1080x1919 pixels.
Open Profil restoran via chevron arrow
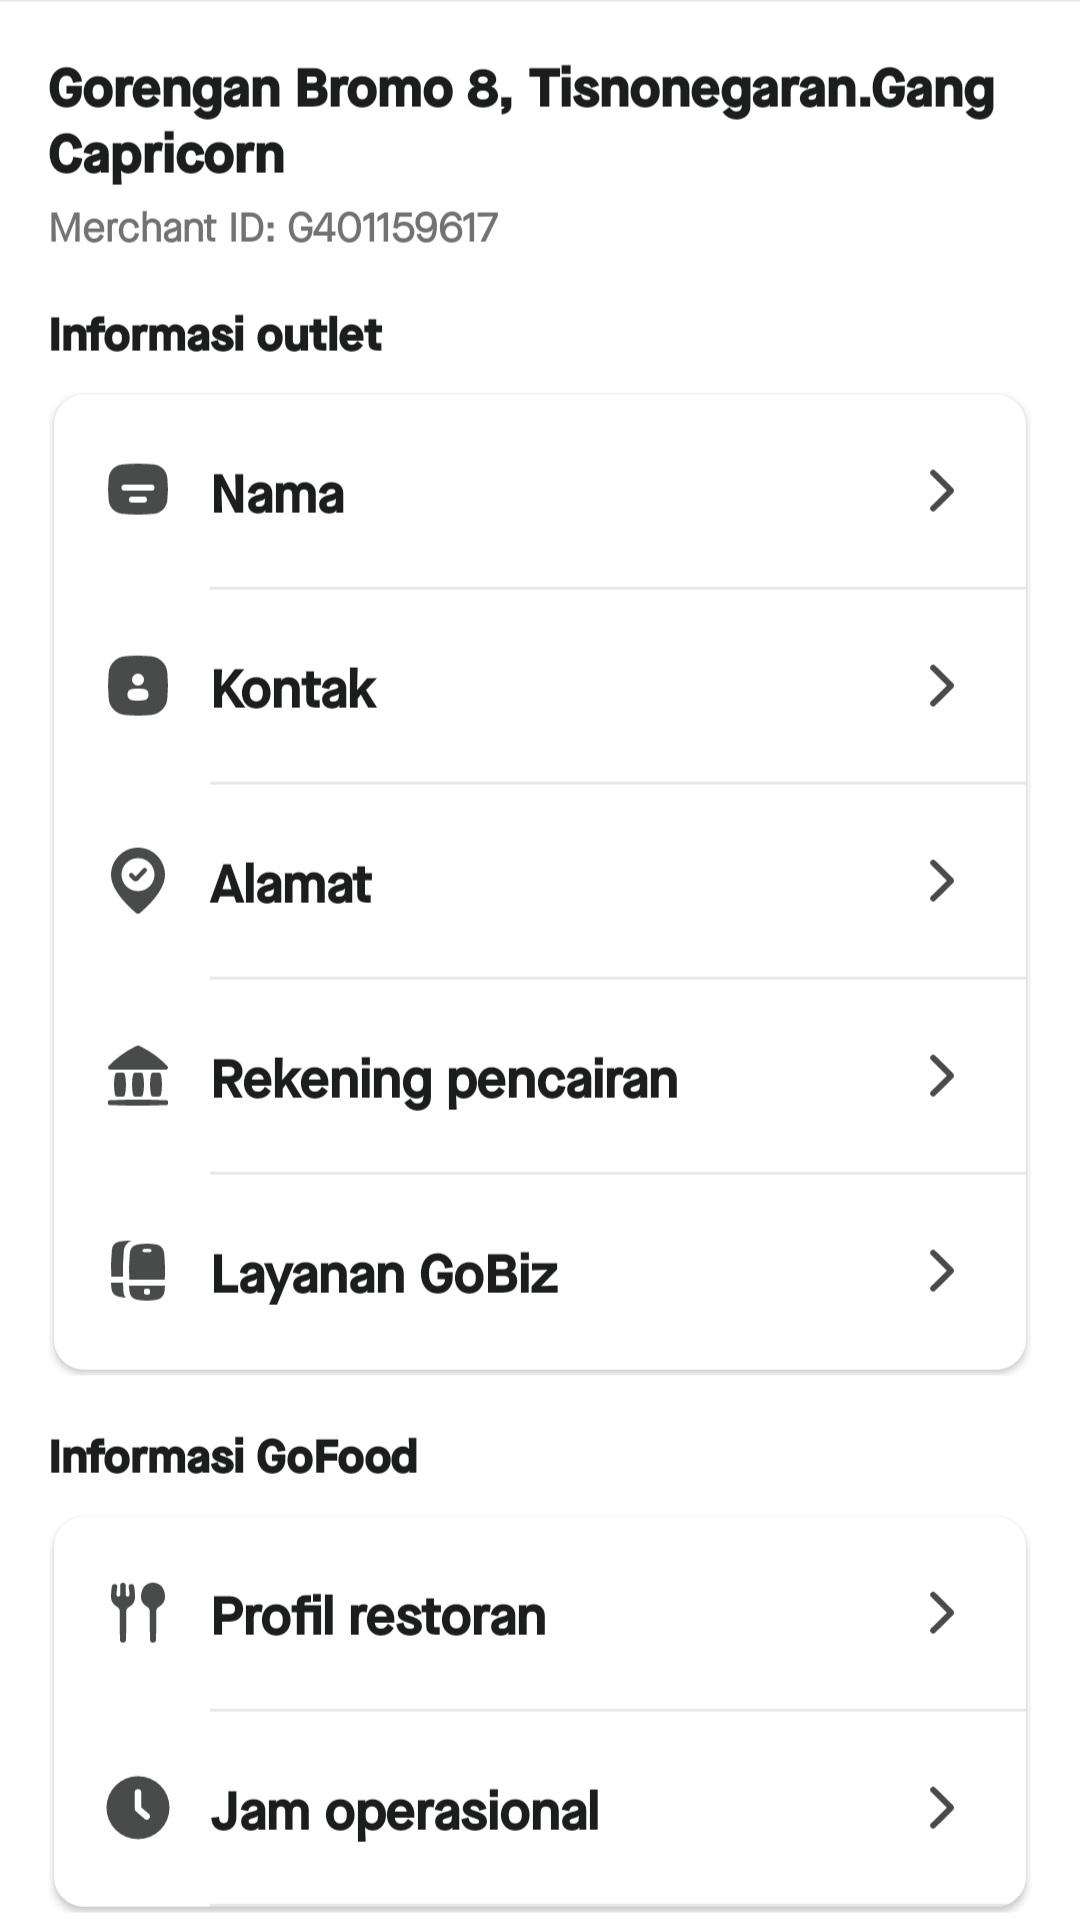tap(941, 1613)
